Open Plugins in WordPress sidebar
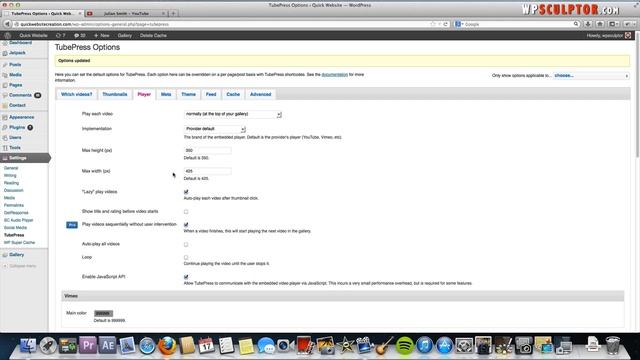 pyautogui.click(x=17, y=127)
